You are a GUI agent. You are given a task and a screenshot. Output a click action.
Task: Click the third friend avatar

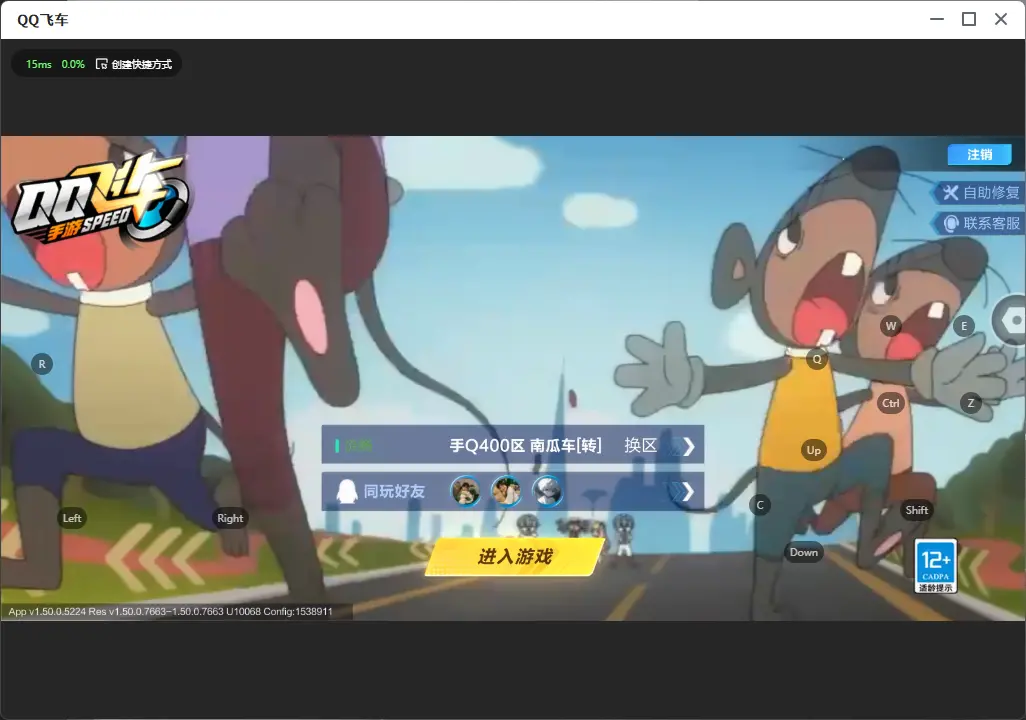point(548,491)
